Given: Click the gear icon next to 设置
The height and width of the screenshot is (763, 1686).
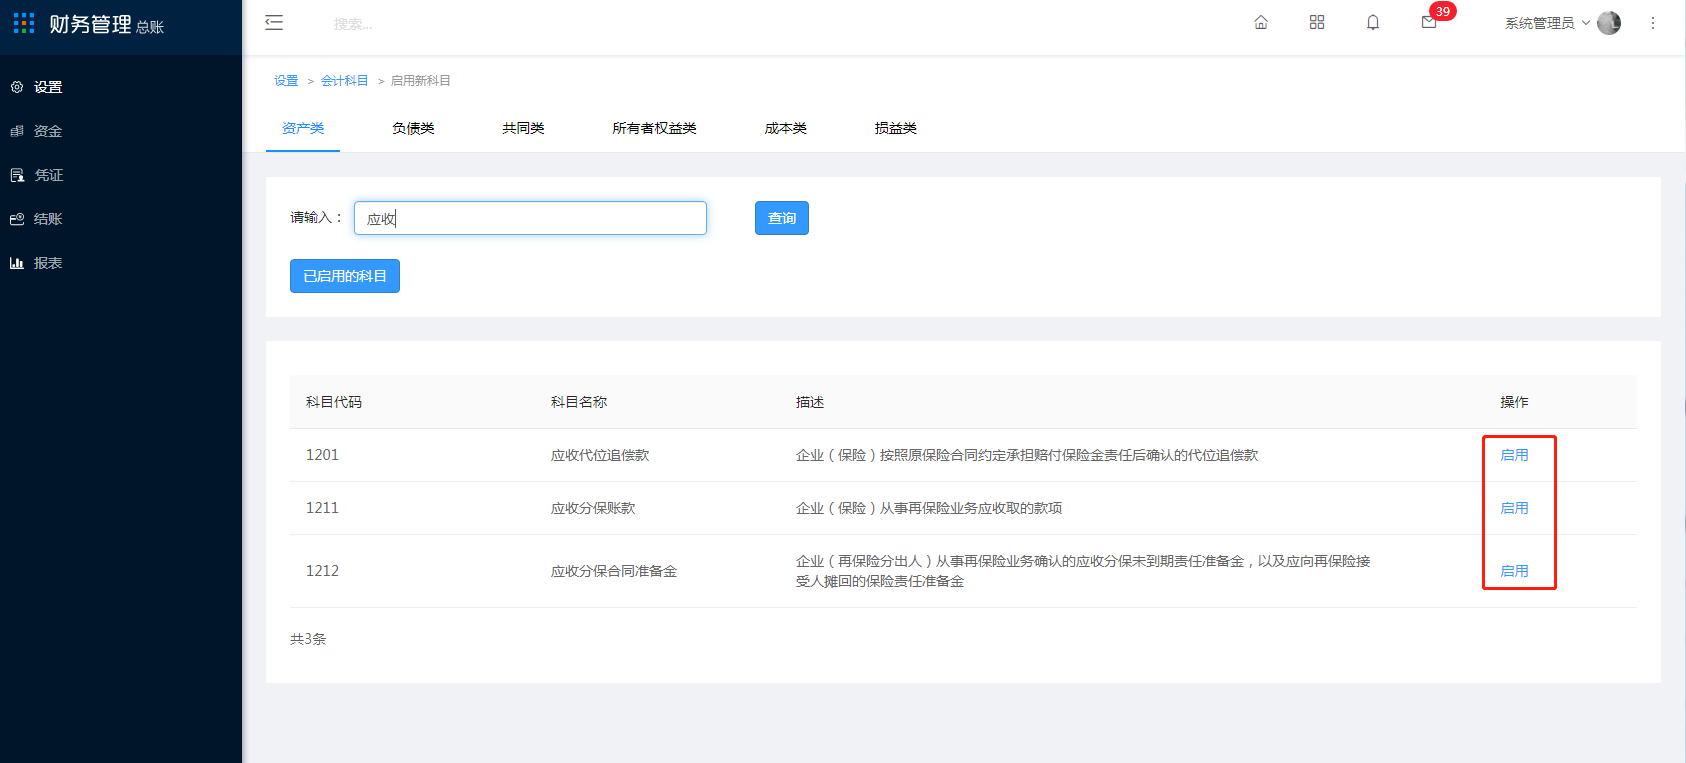Looking at the screenshot, I should [x=17, y=87].
